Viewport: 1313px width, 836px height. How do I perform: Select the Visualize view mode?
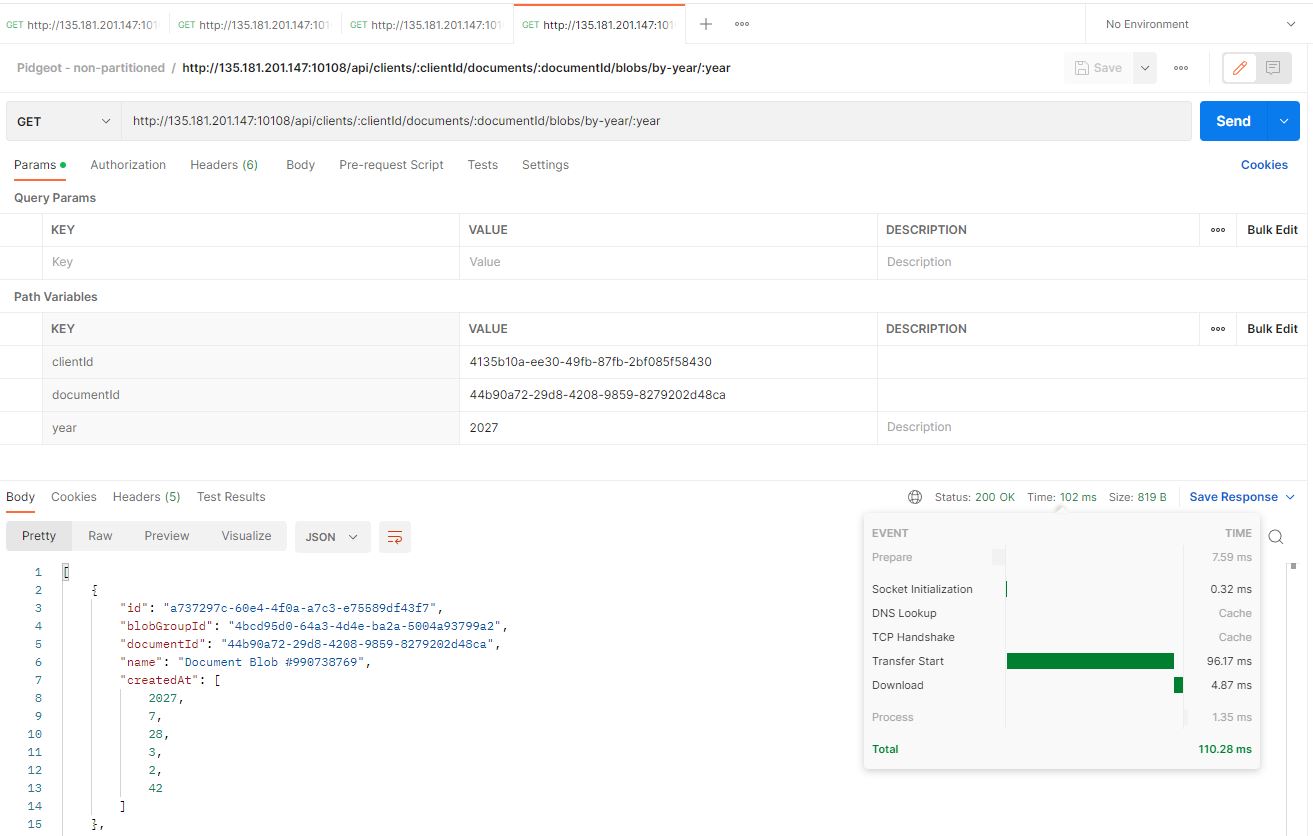point(246,536)
